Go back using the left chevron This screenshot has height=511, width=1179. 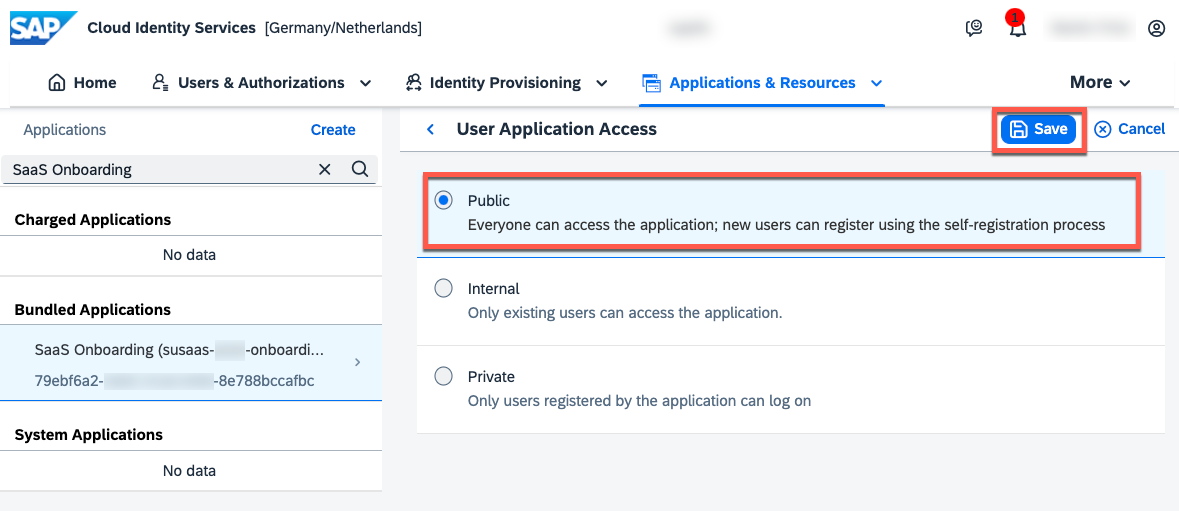(x=430, y=129)
